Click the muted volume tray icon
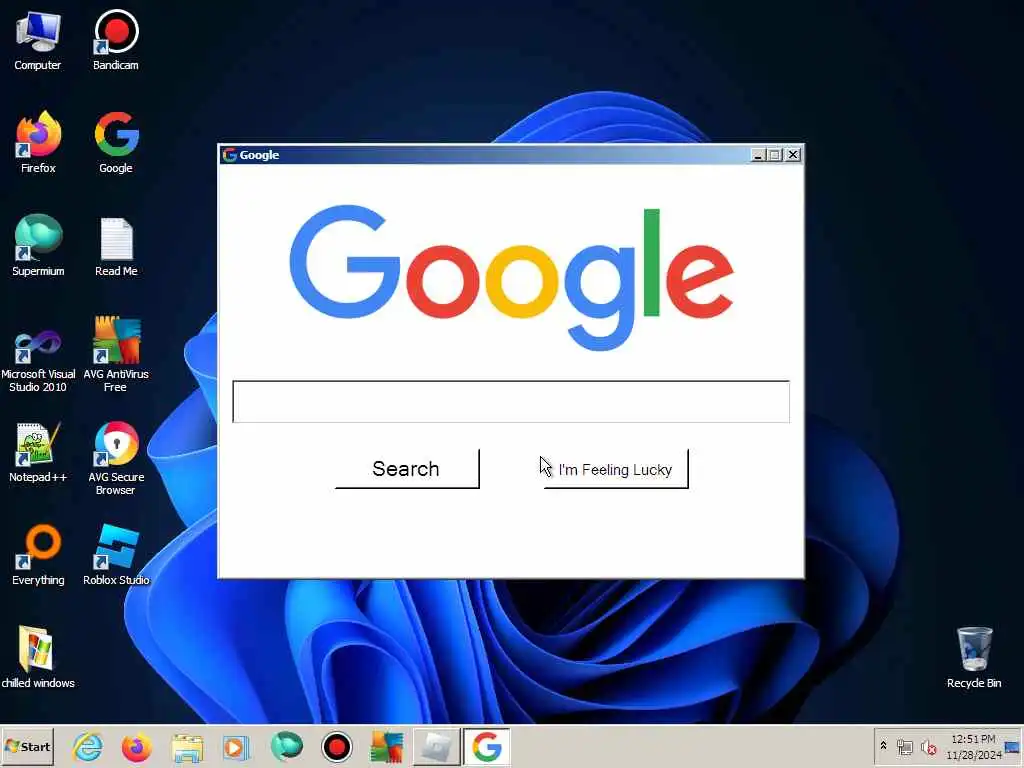1024x768 pixels. tap(928, 747)
